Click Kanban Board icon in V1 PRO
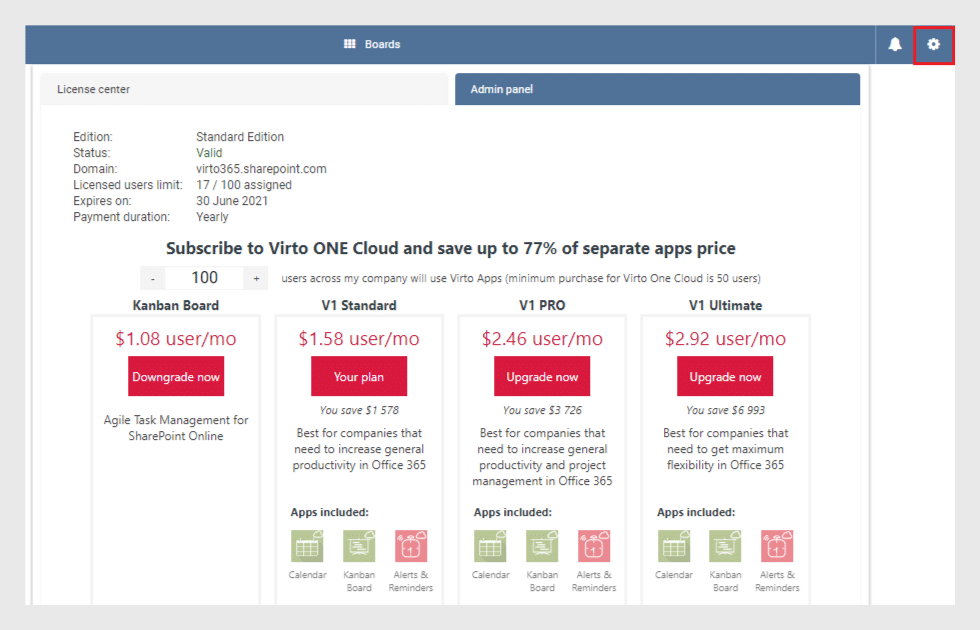 (x=542, y=546)
